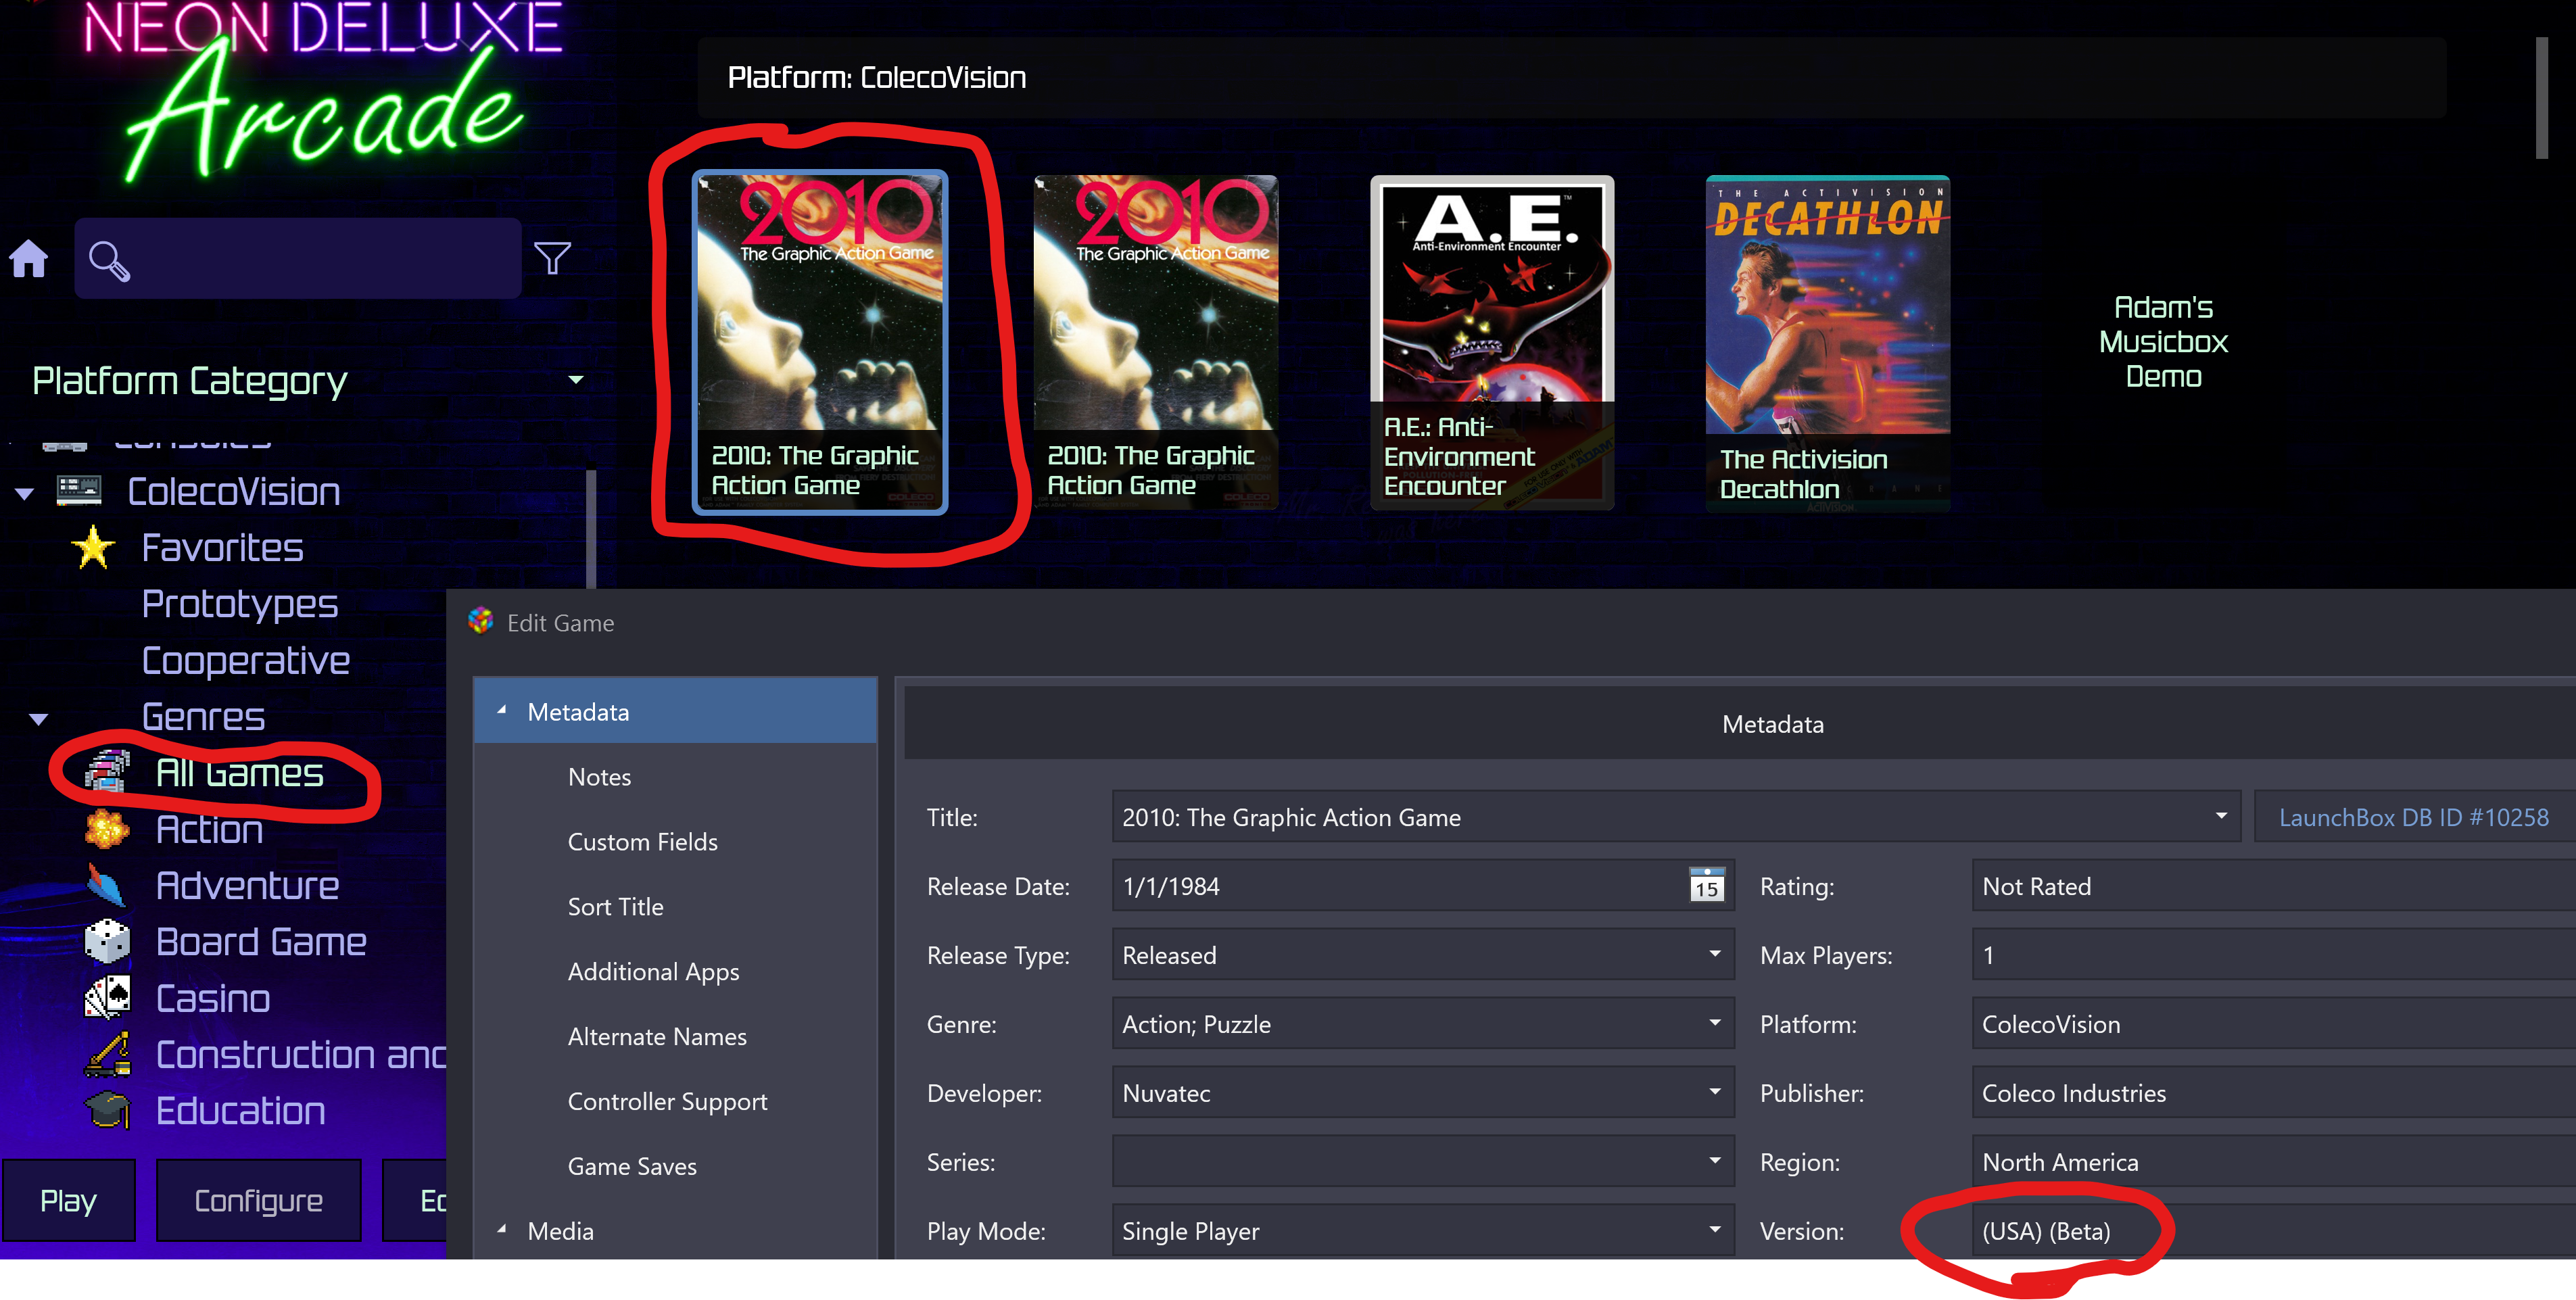
Task: Click the Action explosion icon
Action: (107, 828)
